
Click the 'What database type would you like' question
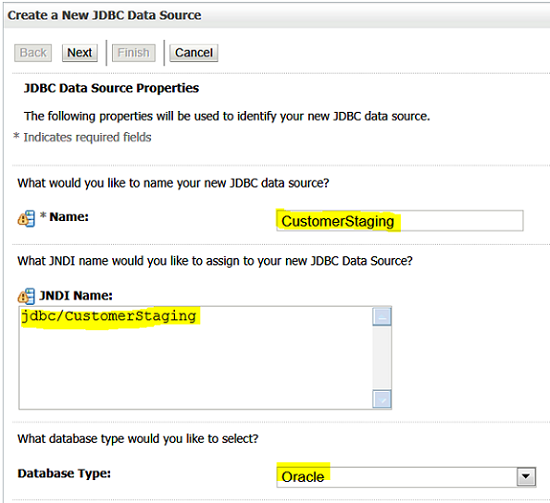pyautogui.click(x=138, y=439)
